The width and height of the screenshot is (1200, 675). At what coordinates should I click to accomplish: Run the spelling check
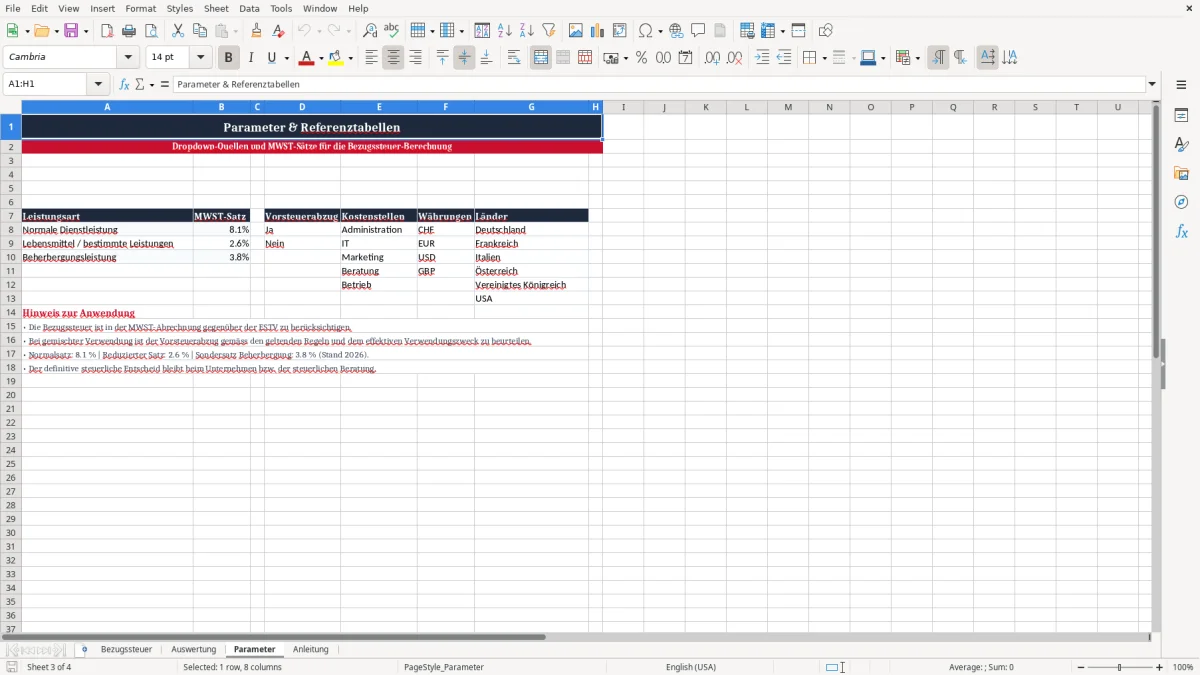pyautogui.click(x=392, y=31)
